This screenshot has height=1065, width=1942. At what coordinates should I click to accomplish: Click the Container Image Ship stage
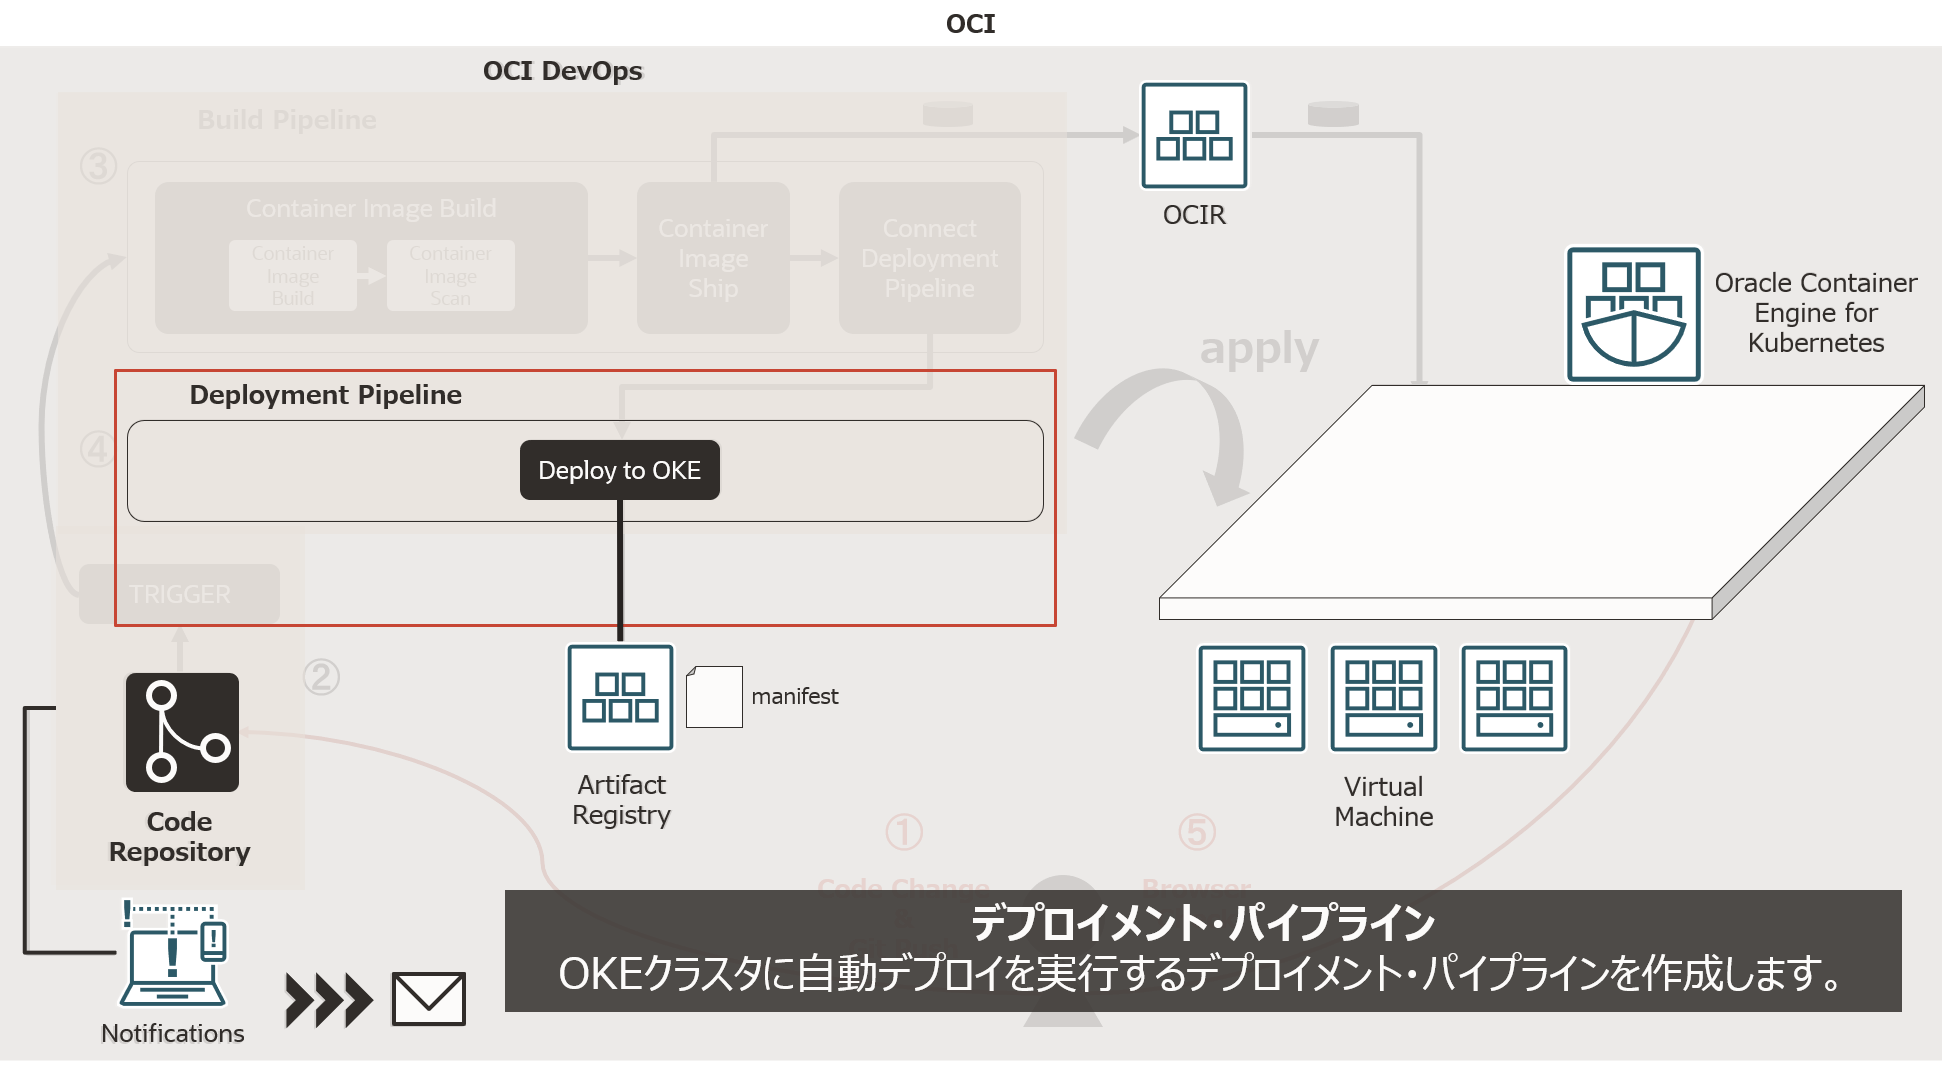[x=713, y=258]
